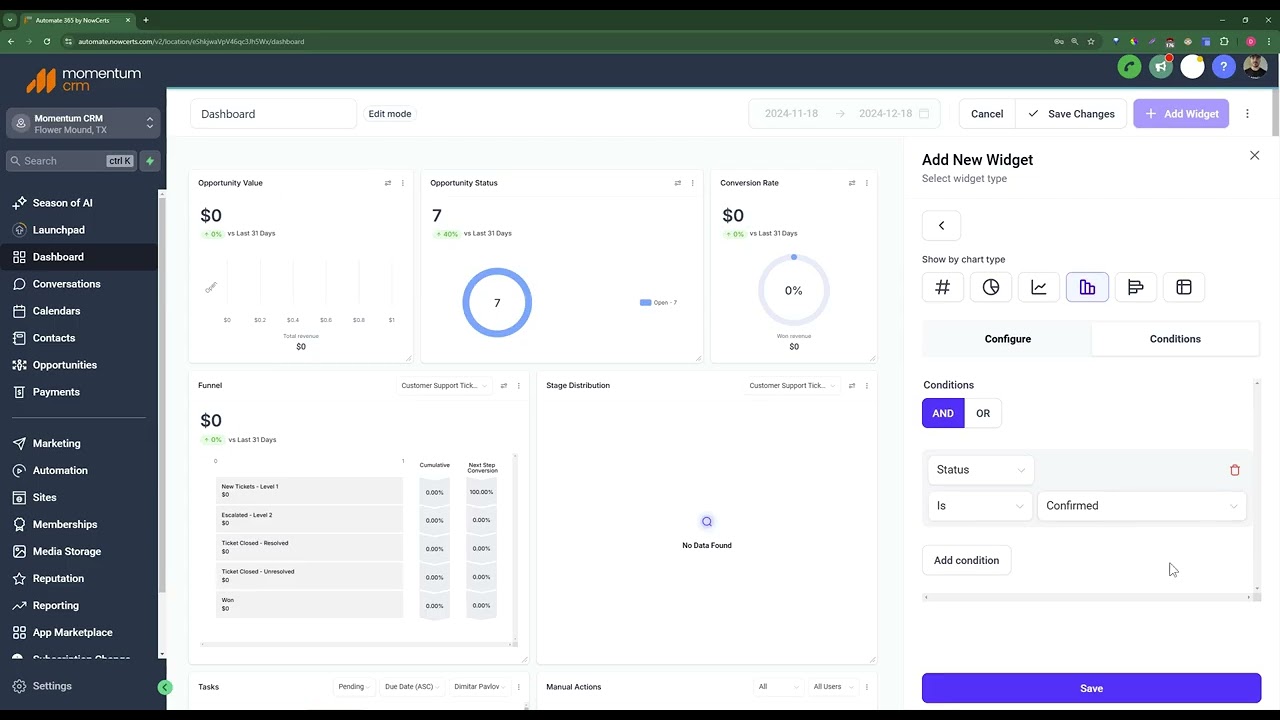
Task: Click the purple Save button
Action: 1091,688
